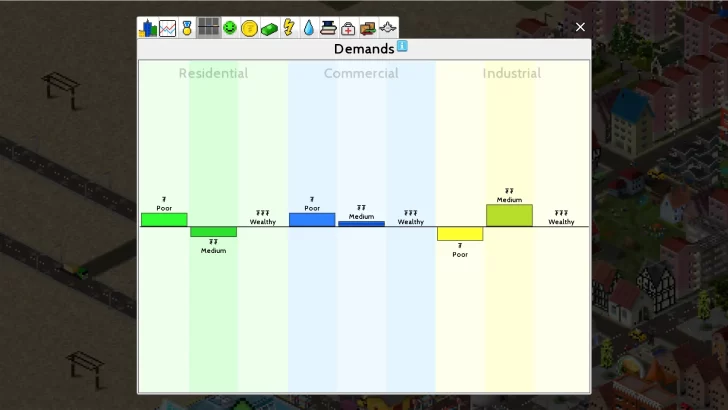Open the airplane tab

click(388, 28)
